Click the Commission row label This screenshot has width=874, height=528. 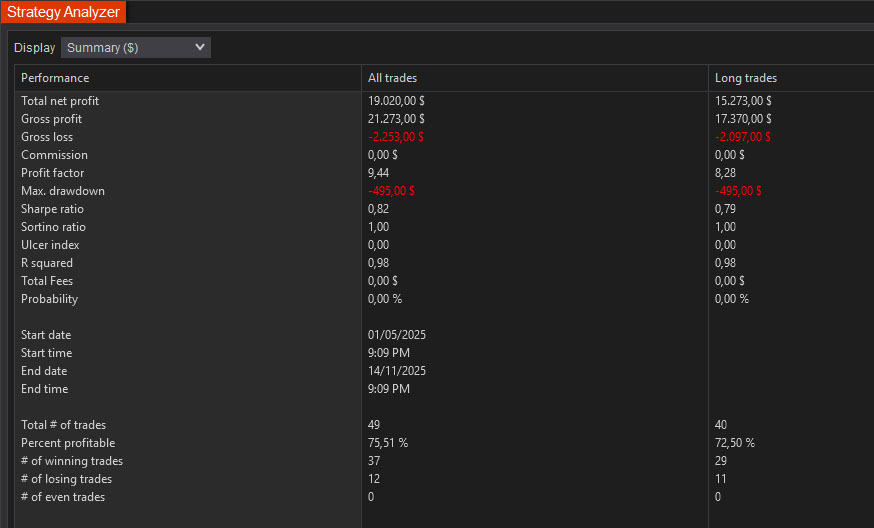54,155
